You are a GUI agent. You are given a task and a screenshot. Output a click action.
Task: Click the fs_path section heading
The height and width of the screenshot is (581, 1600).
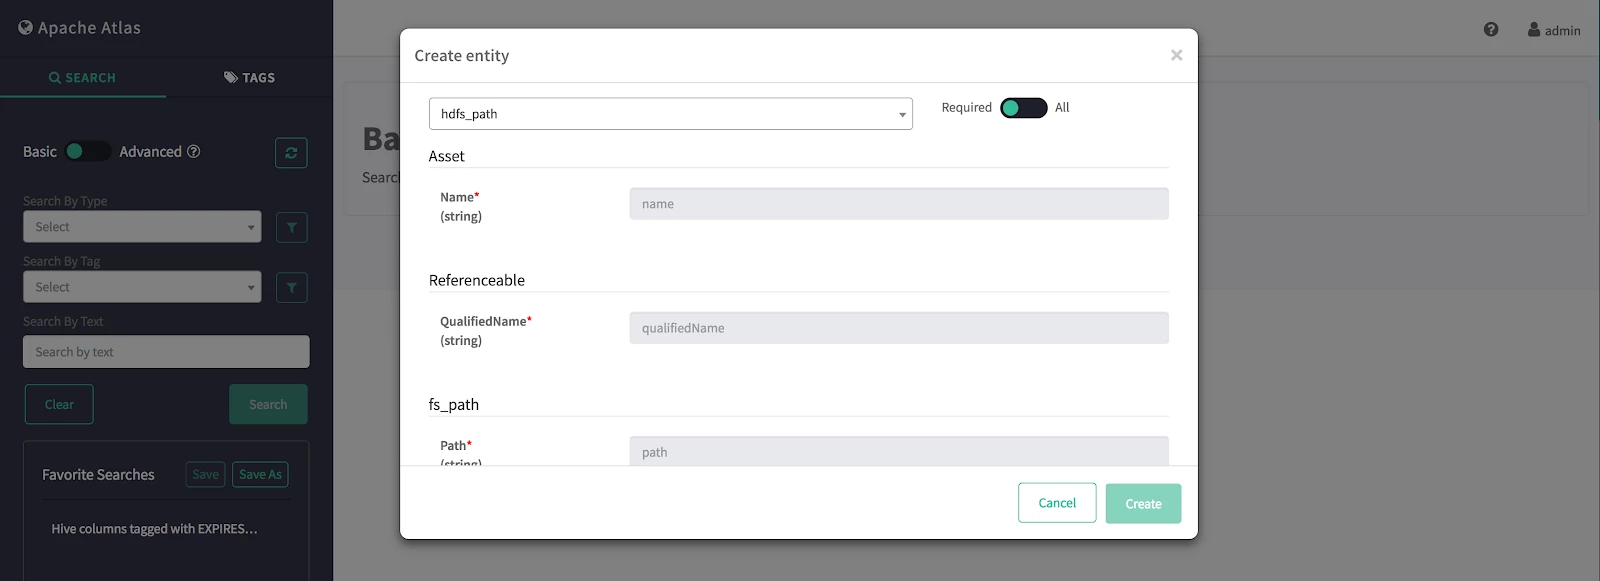(x=454, y=405)
